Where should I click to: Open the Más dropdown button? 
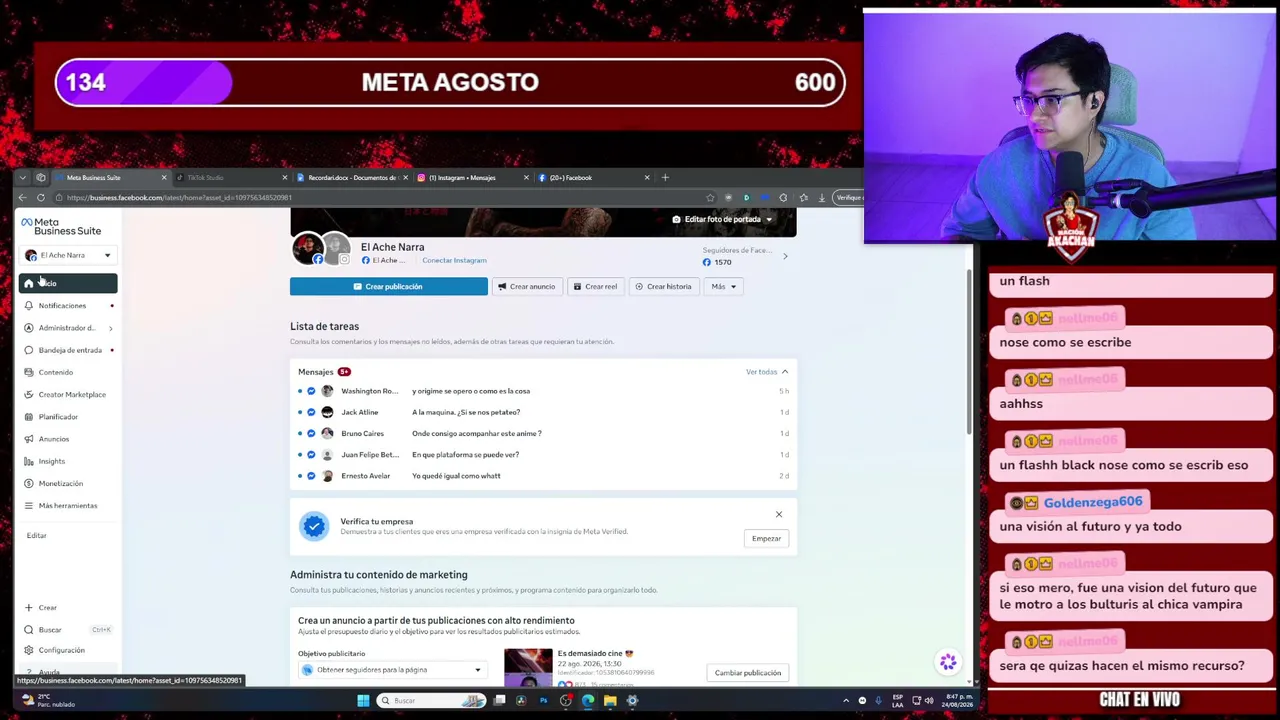(722, 286)
